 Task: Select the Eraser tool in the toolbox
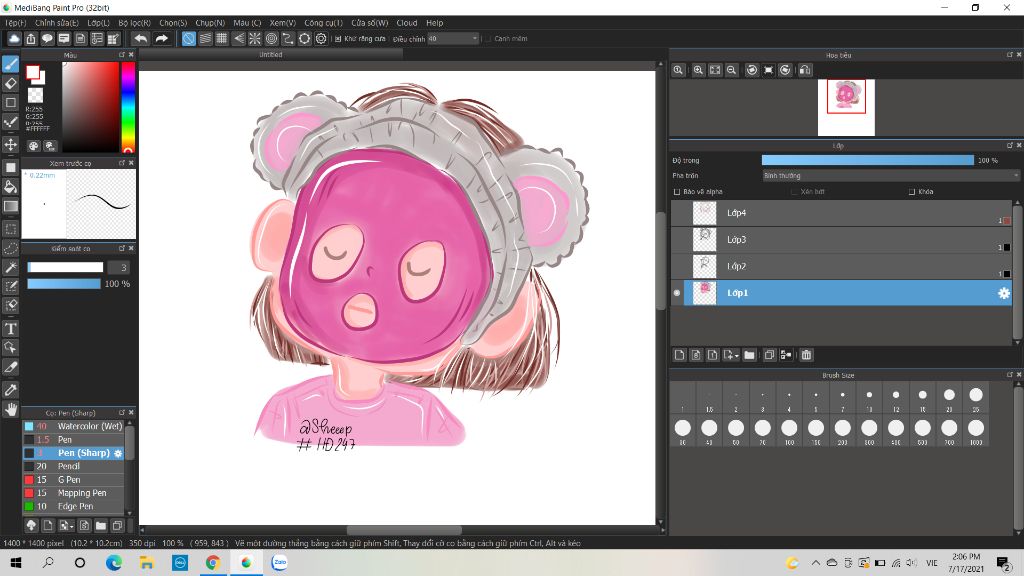pyautogui.click(x=10, y=84)
